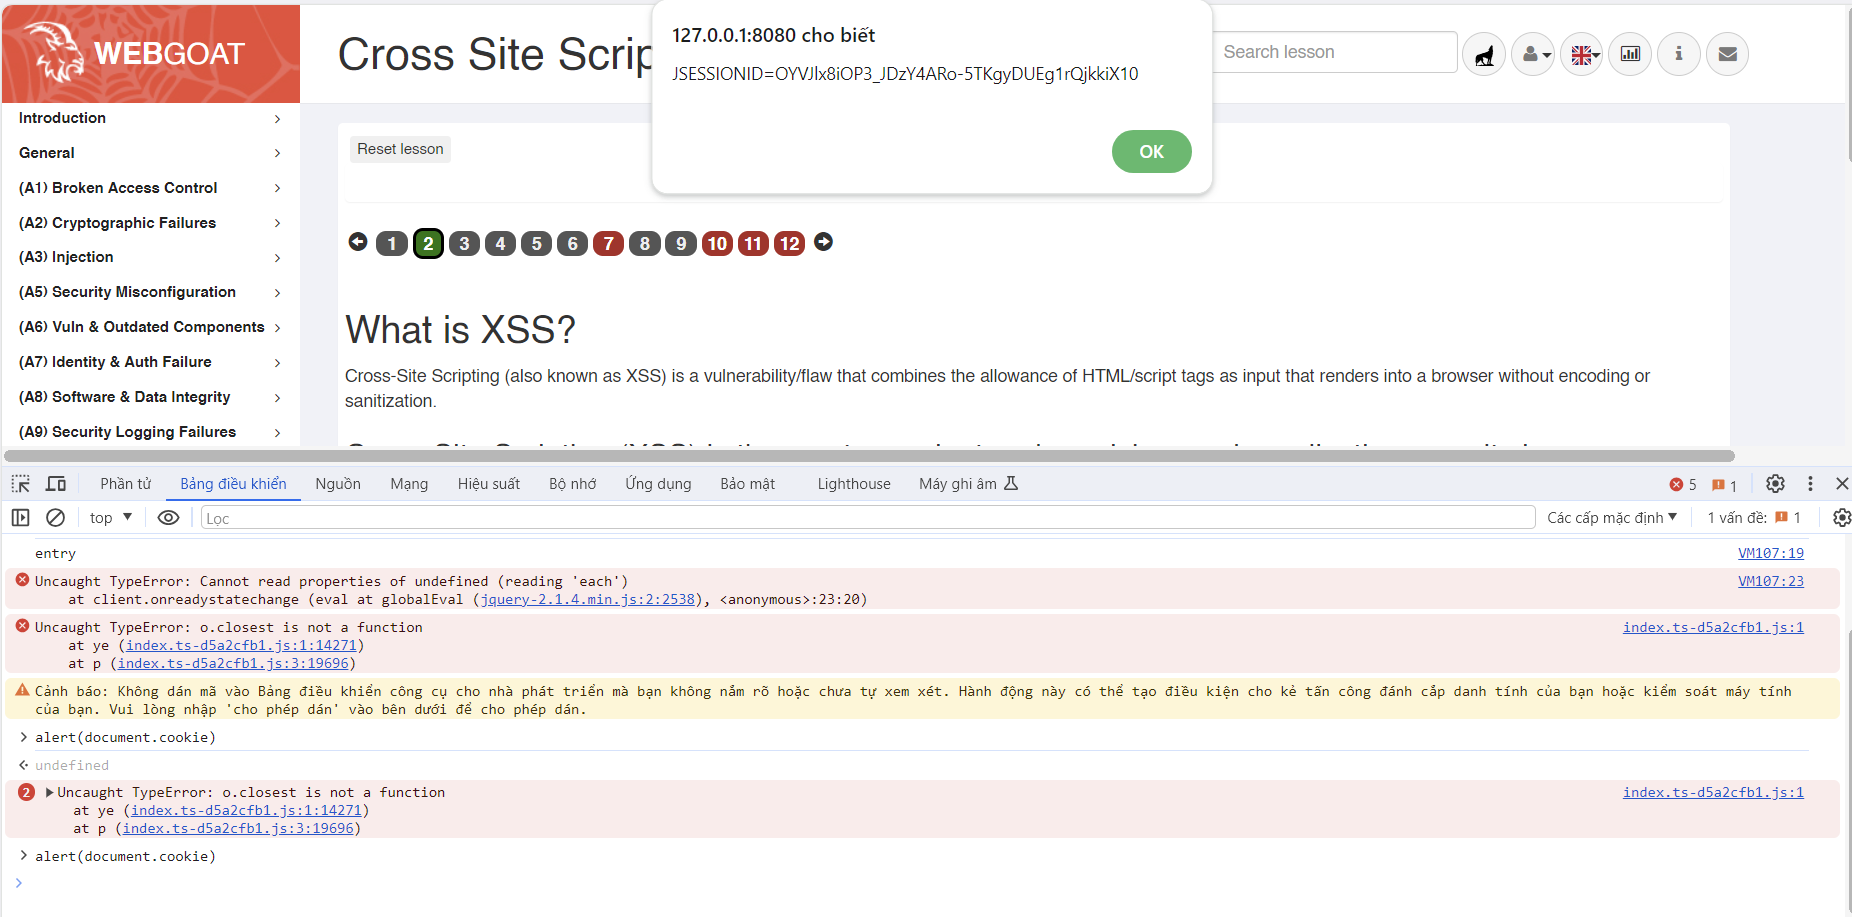The width and height of the screenshot is (1852, 917).
Task: Switch to Bộ nhớ tab
Action: coord(572,484)
